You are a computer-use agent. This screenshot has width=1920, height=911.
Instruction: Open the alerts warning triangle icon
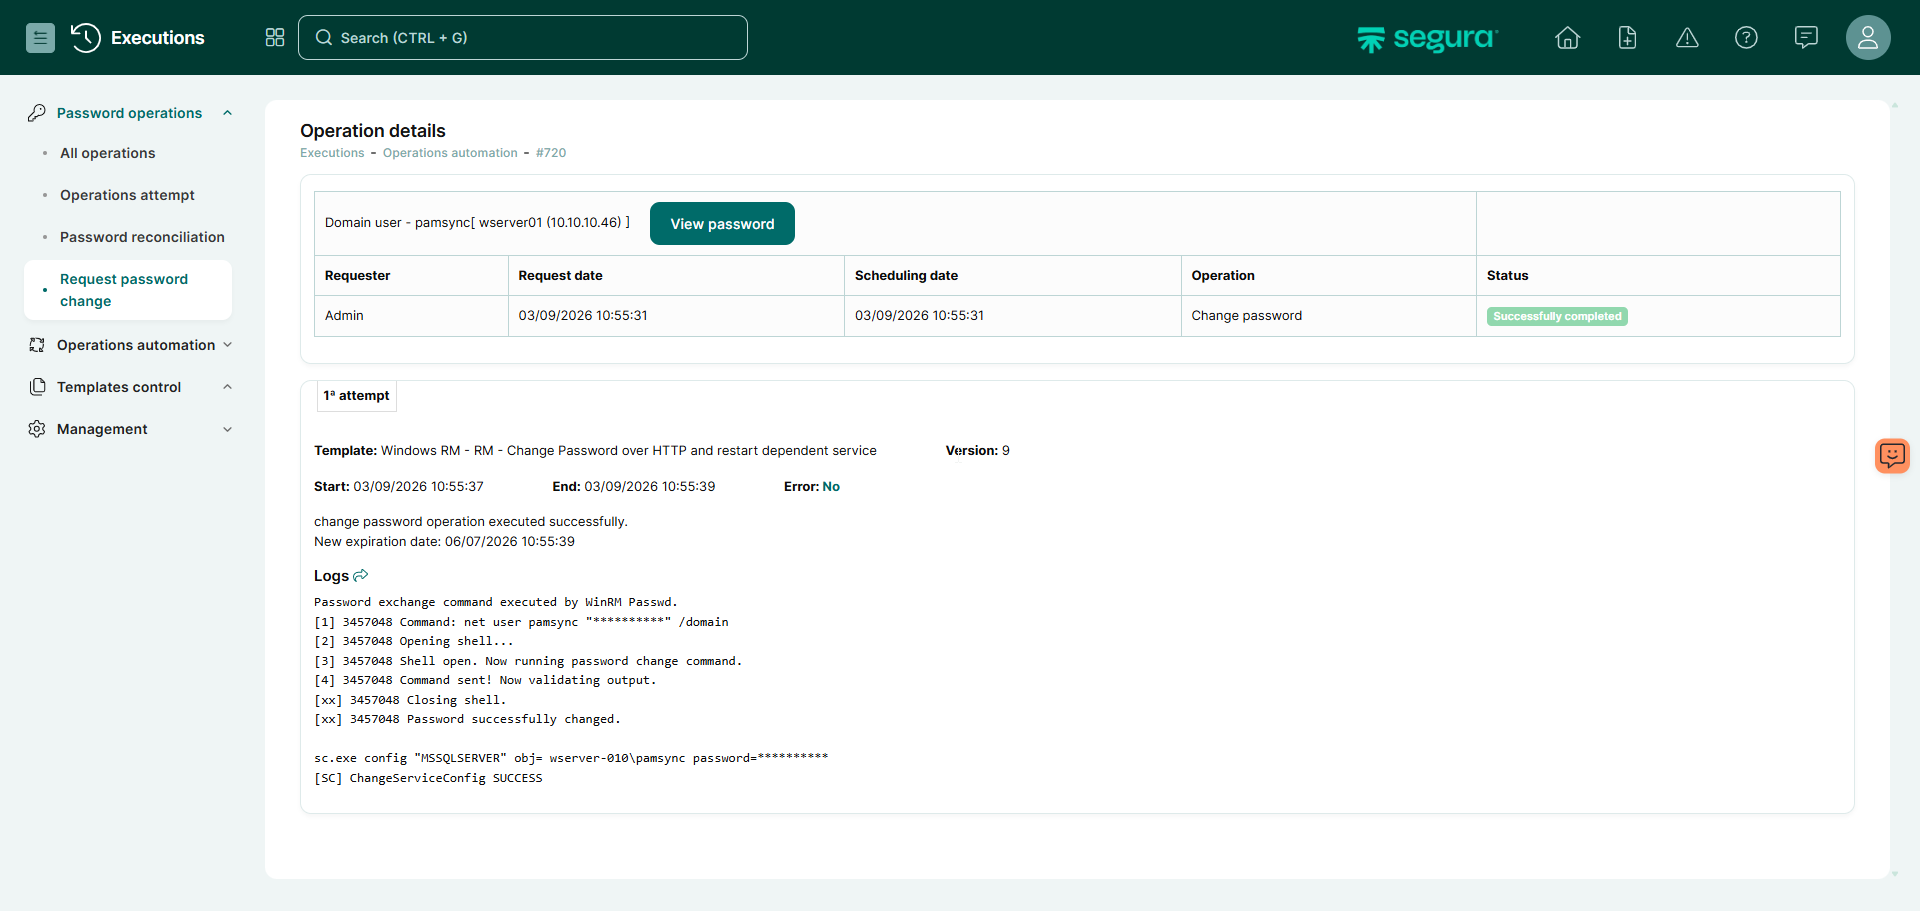click(x=1687, y=38)
